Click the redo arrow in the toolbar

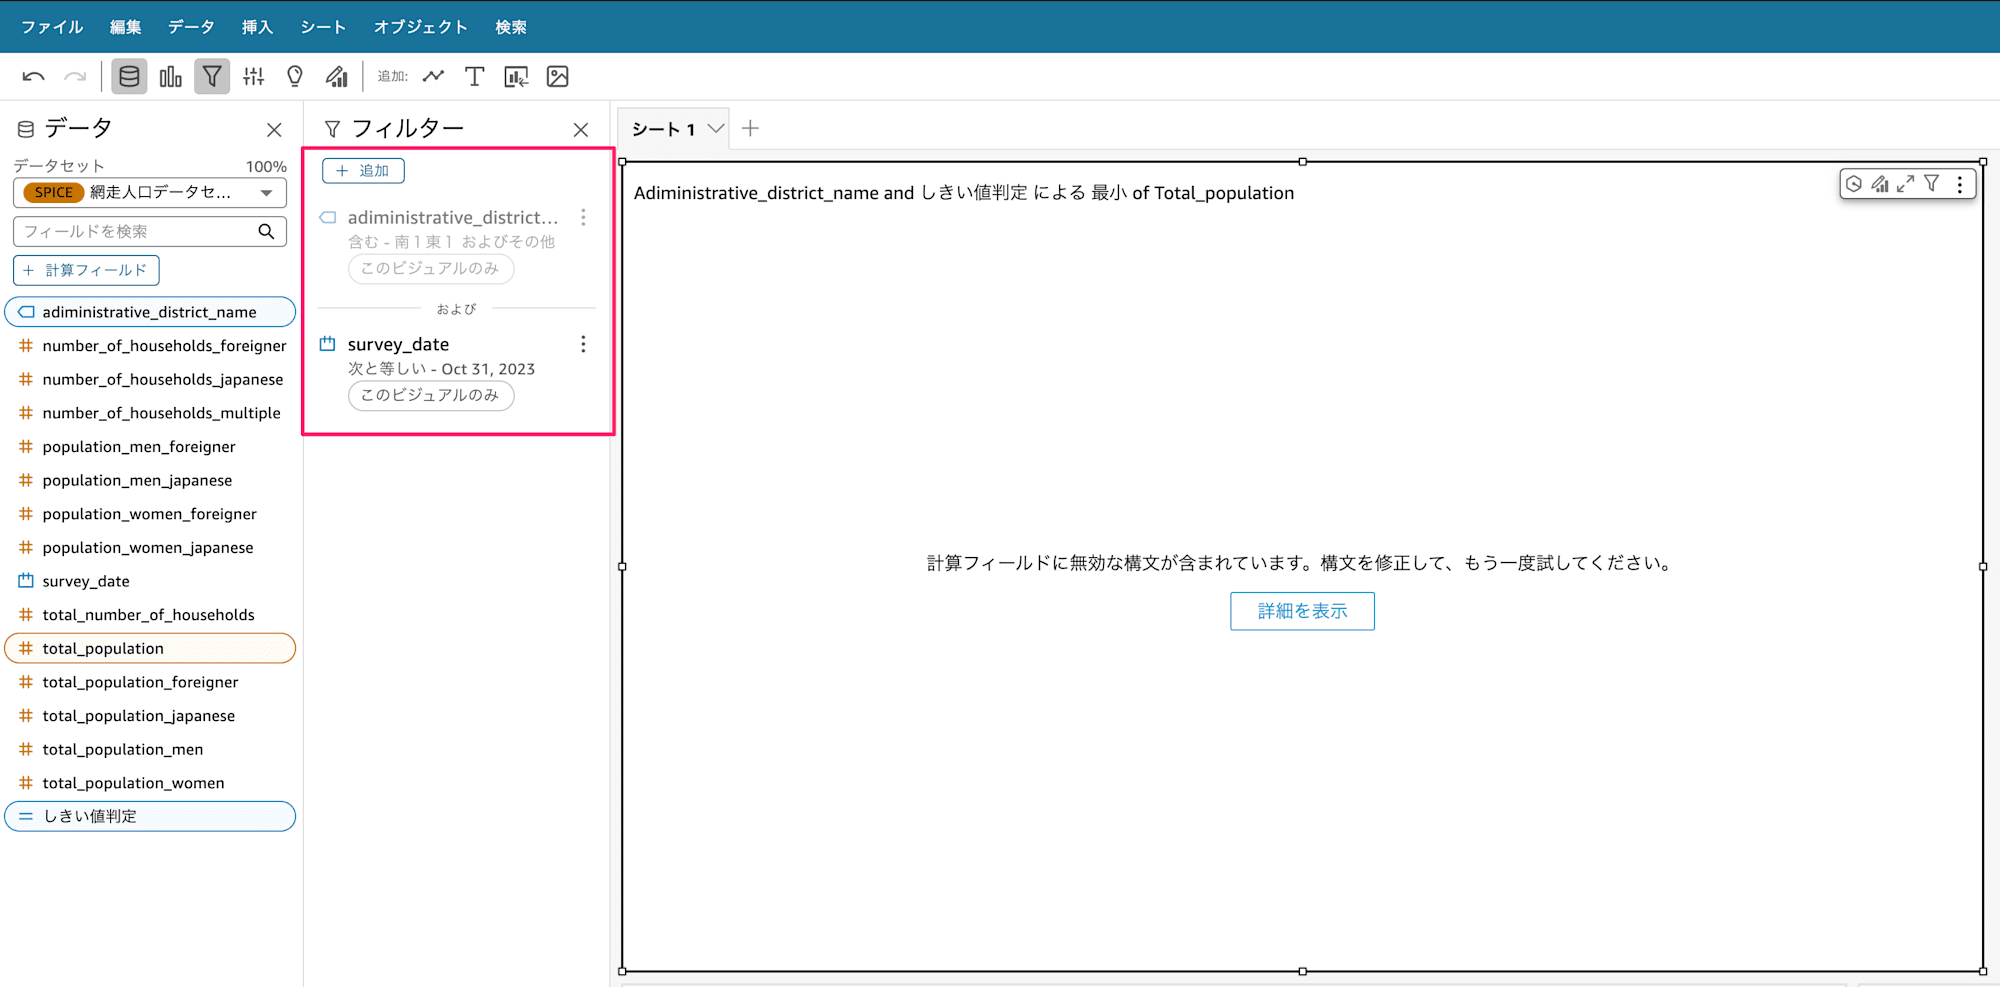click(x=75, y=77)
